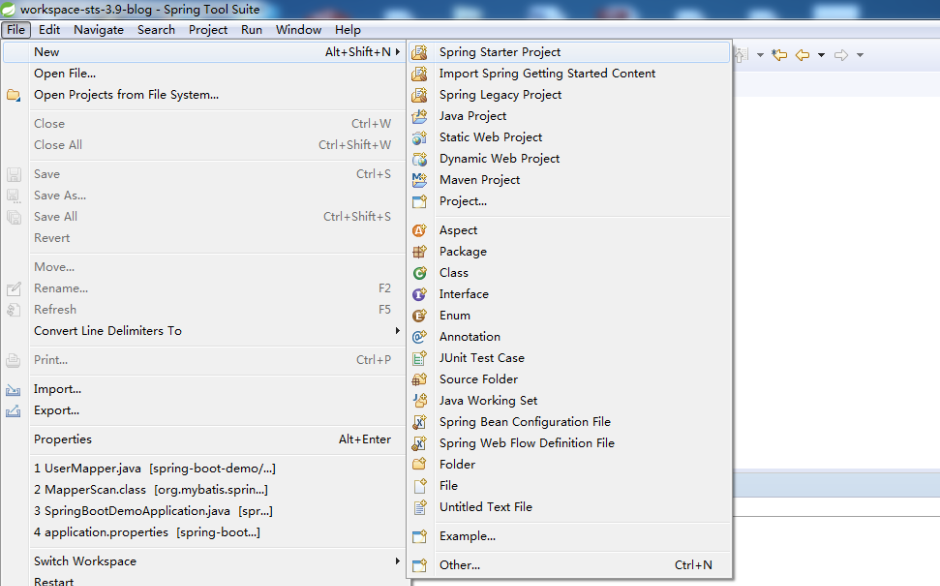This screenshot has height=586, width=940.
Task: Open the Project menu
Action: click(x=208, y=30)
